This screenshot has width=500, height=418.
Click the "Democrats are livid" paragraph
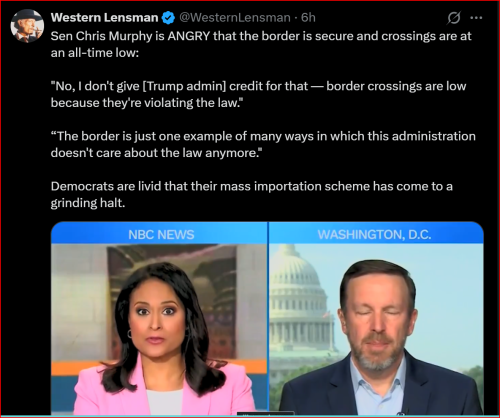click(x=252, y=194)
